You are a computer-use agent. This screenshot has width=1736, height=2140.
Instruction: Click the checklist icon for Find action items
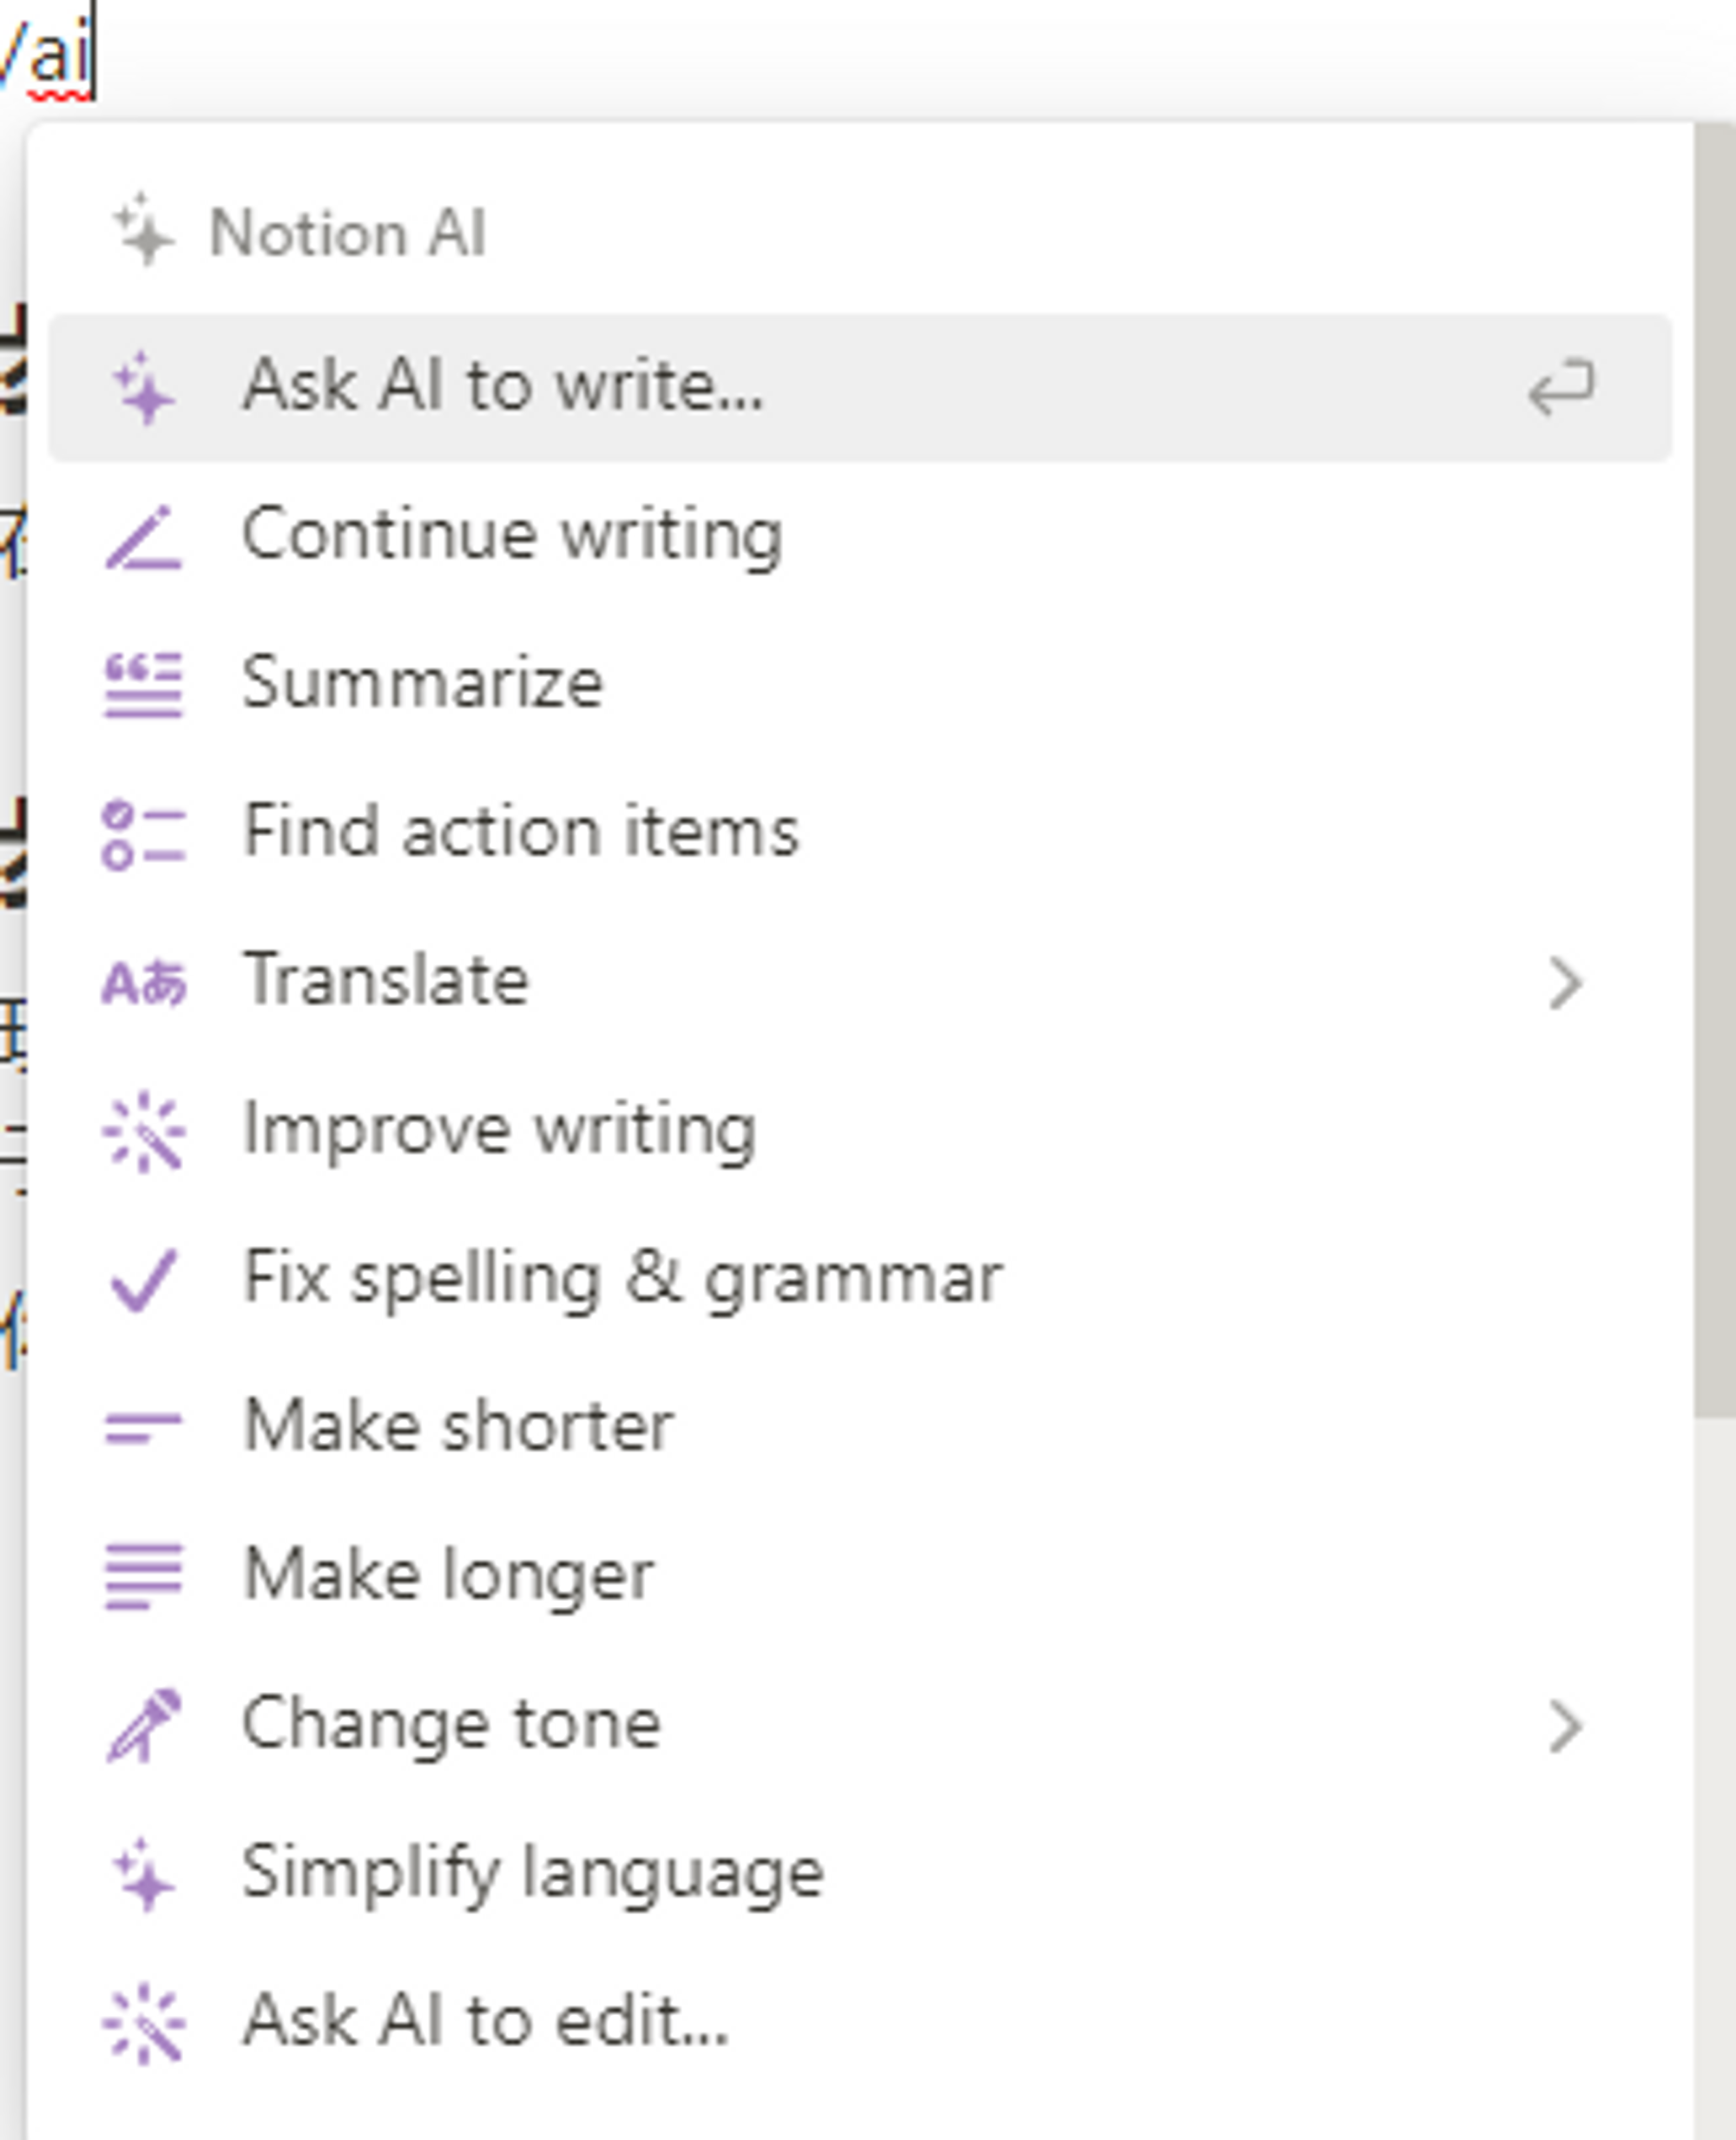pyautogui.click(x=144, y=834)
